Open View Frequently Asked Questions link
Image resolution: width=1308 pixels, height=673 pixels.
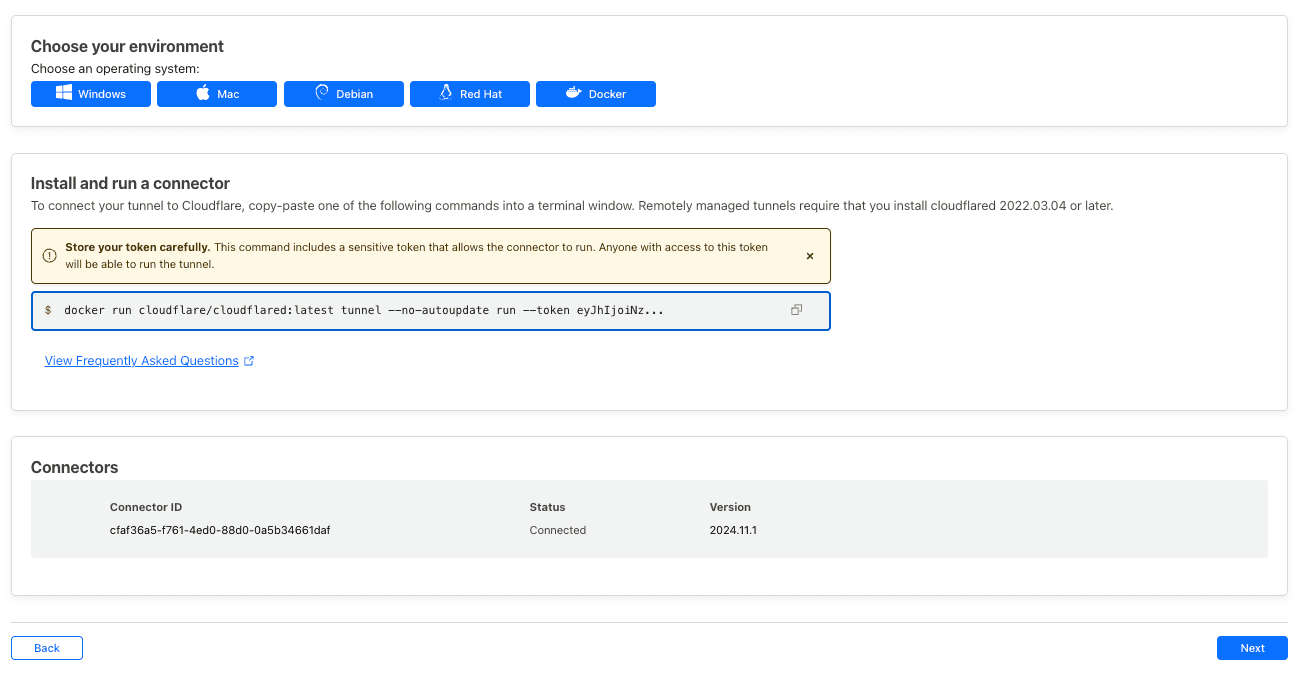pos(141,361)
